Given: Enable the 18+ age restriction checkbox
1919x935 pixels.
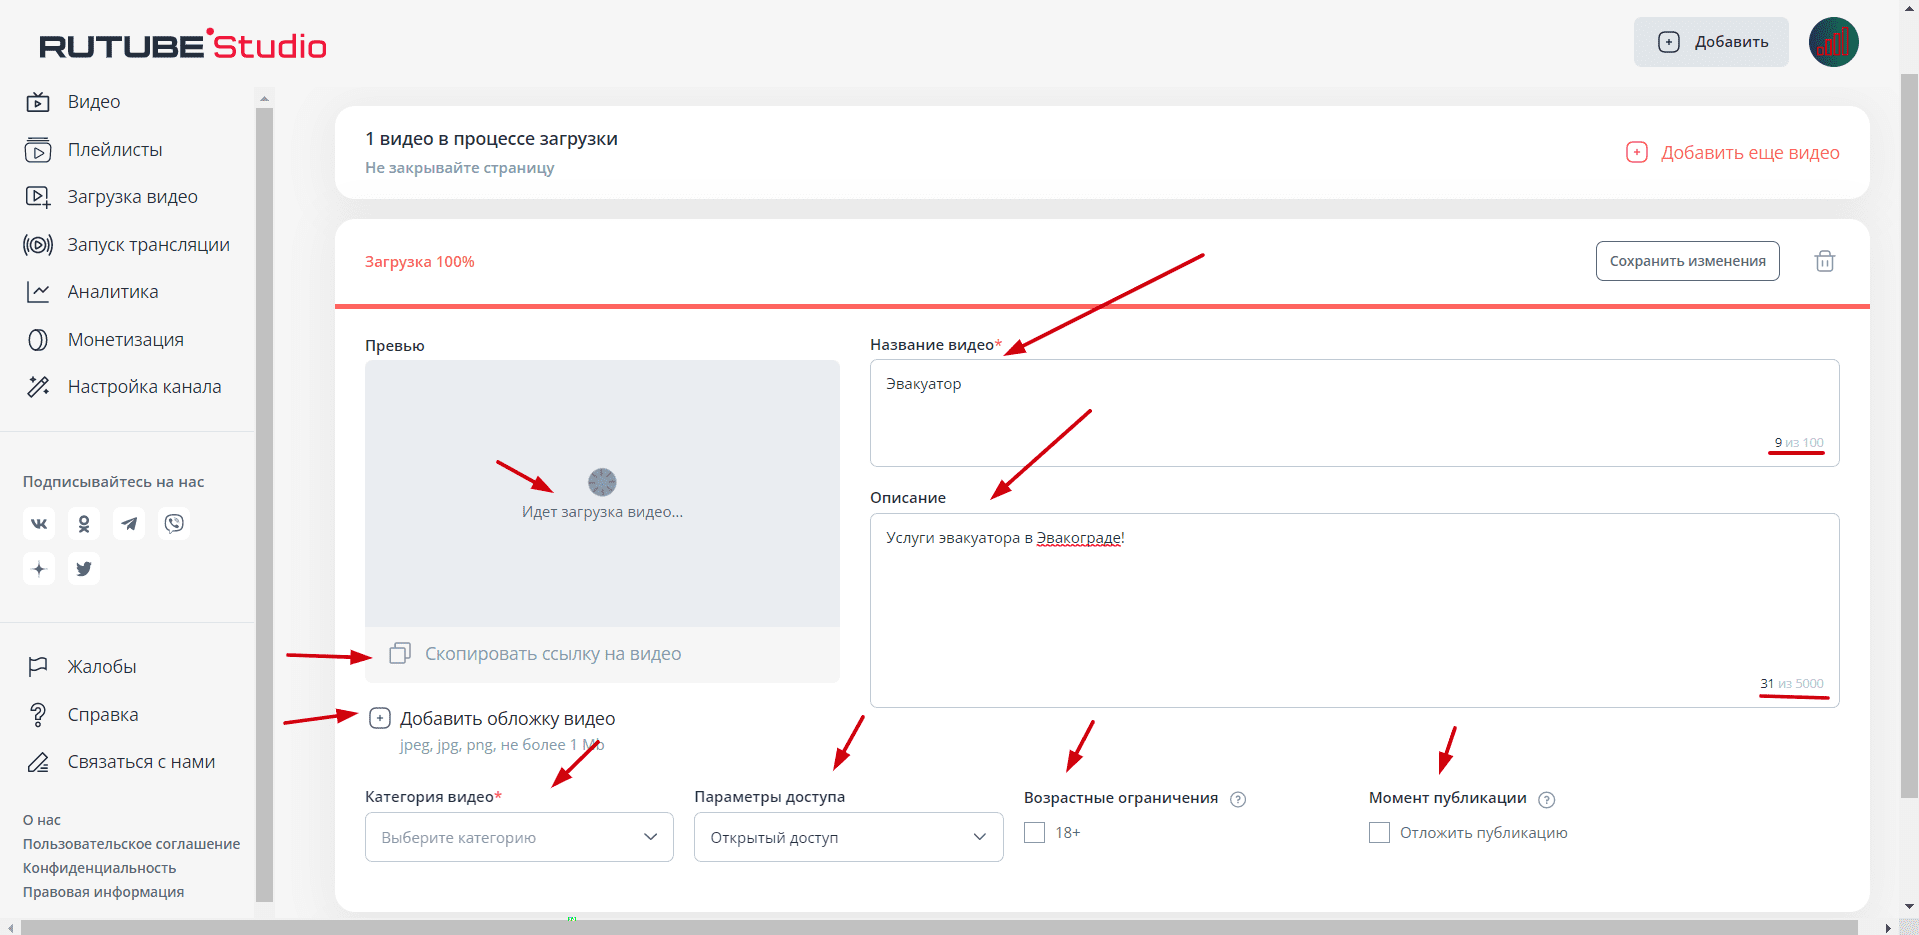Looking at the screenshot, I should tap(1034, 832).
